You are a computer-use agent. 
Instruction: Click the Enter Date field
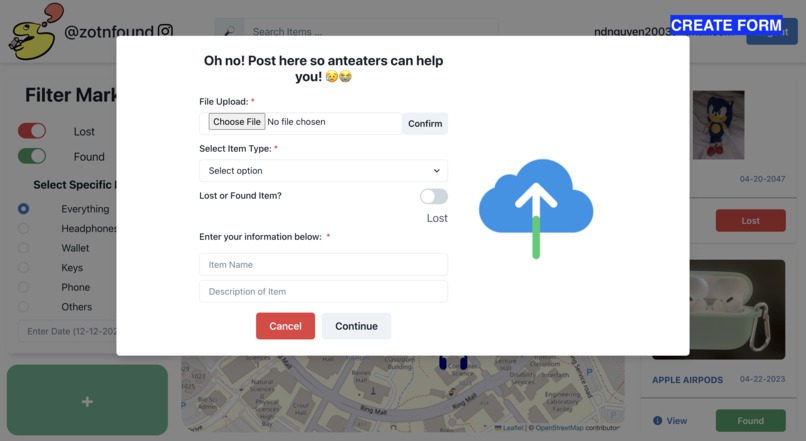coord(68,331)
